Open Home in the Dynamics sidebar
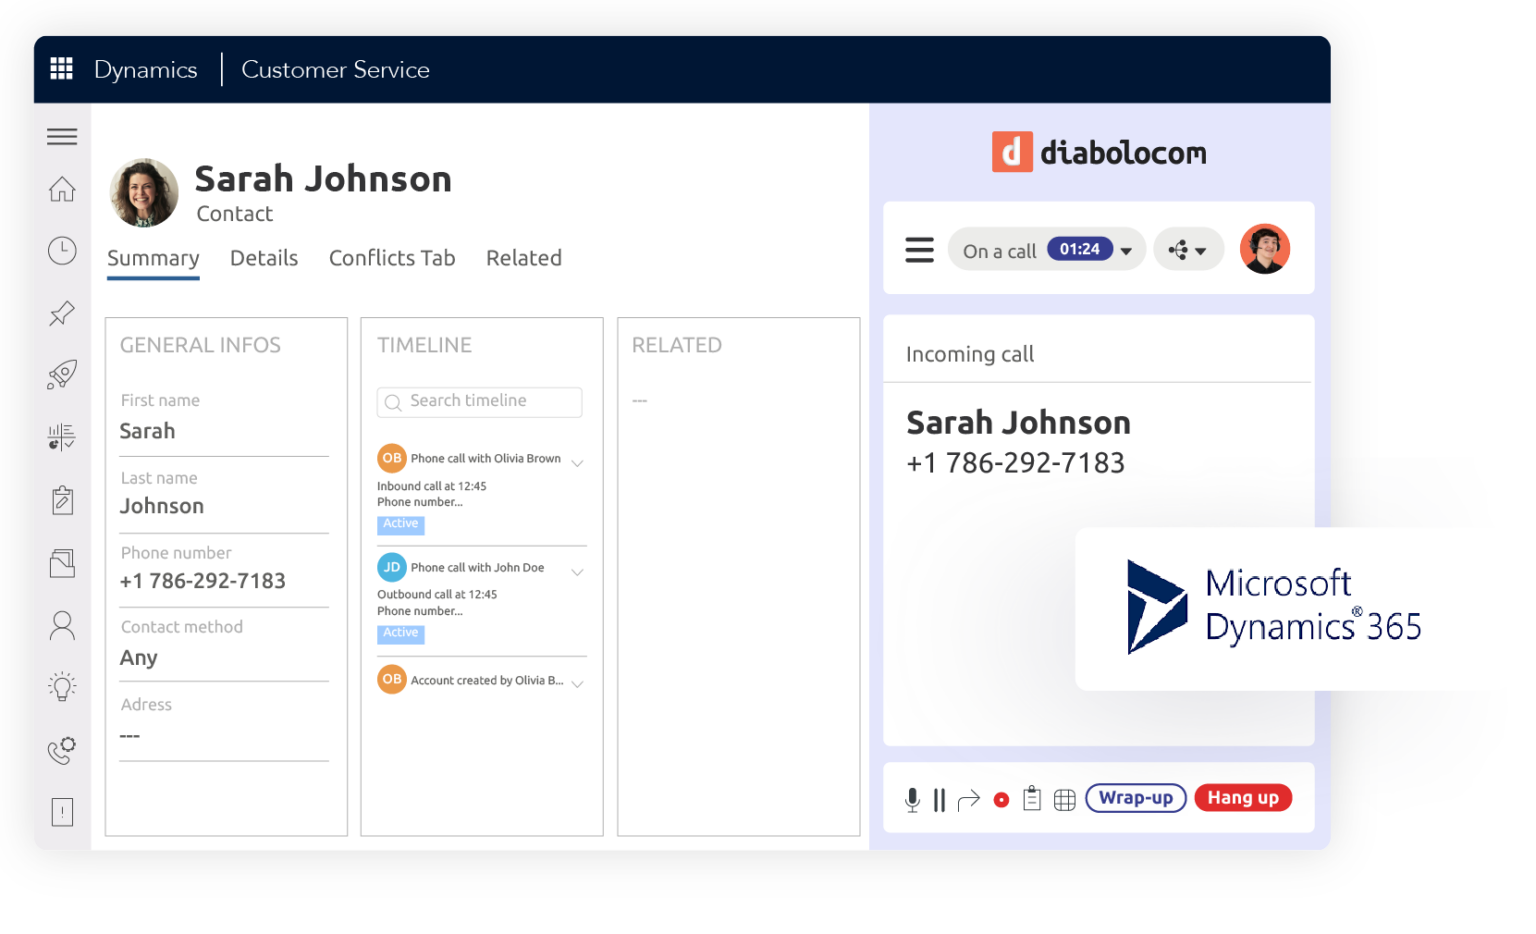Viewport: 1536px width, 934px height. [62, 189]
